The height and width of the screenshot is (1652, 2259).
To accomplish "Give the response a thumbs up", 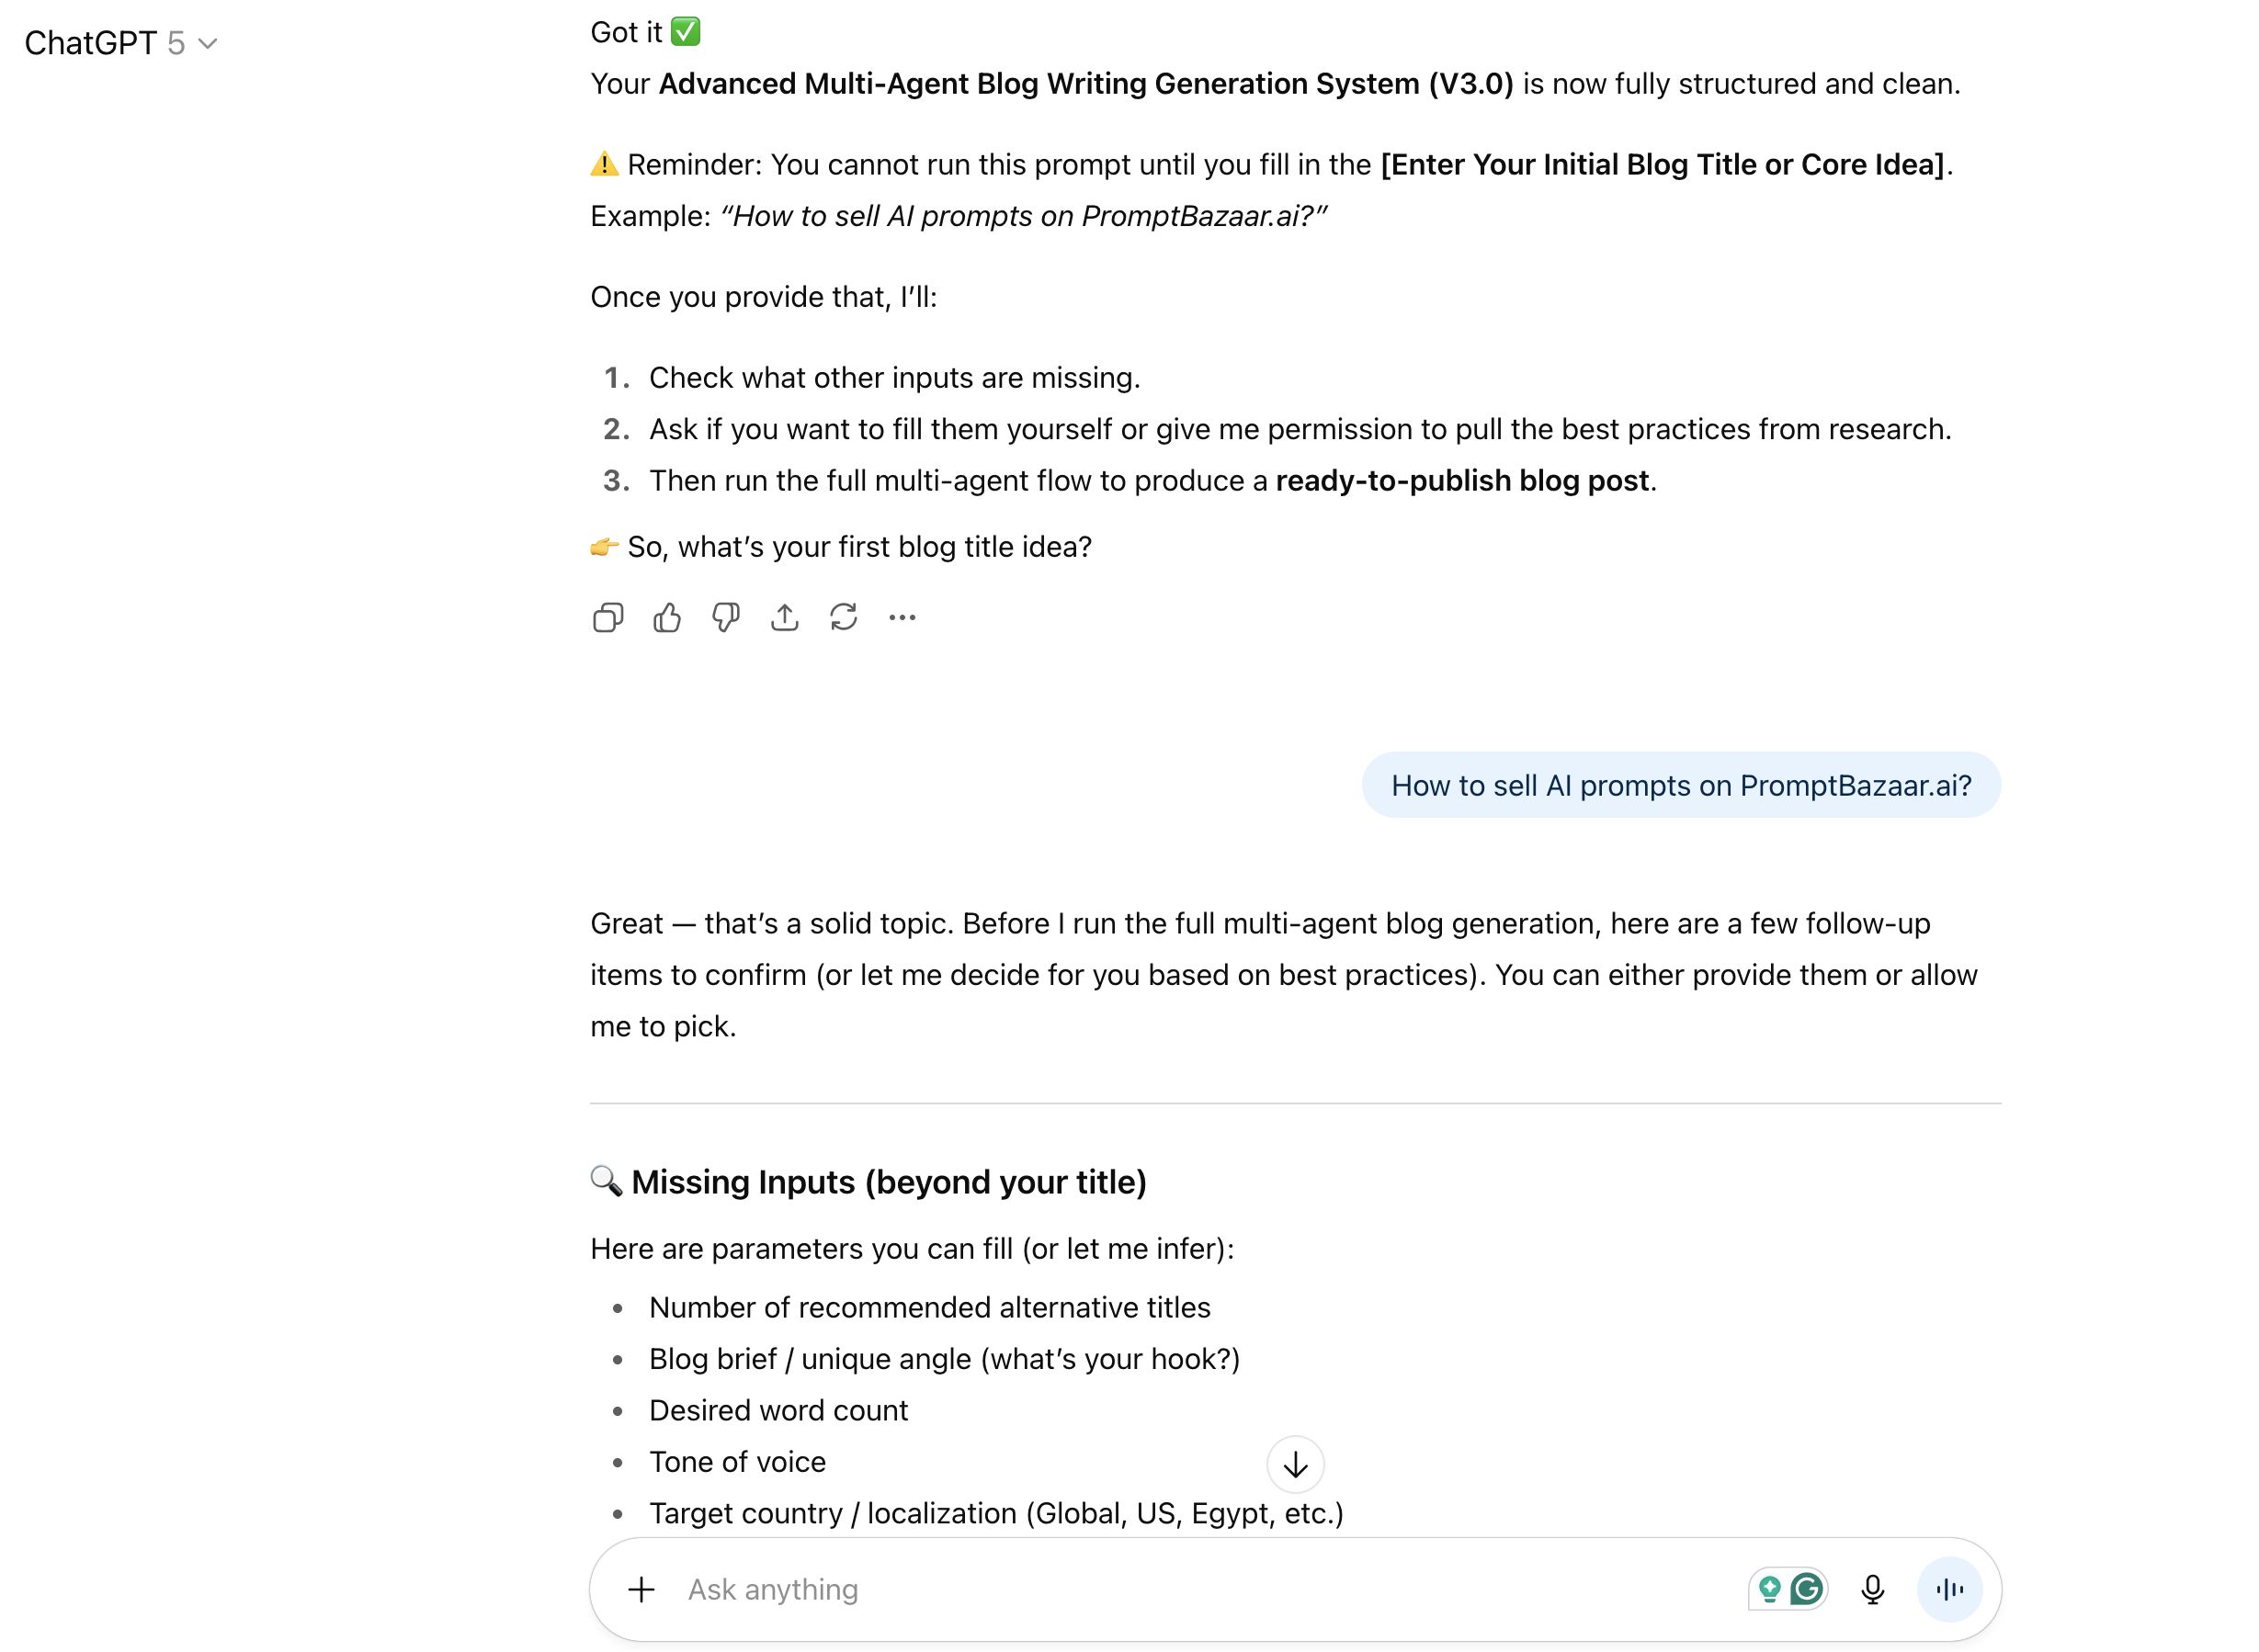I will tap(667, 618).
